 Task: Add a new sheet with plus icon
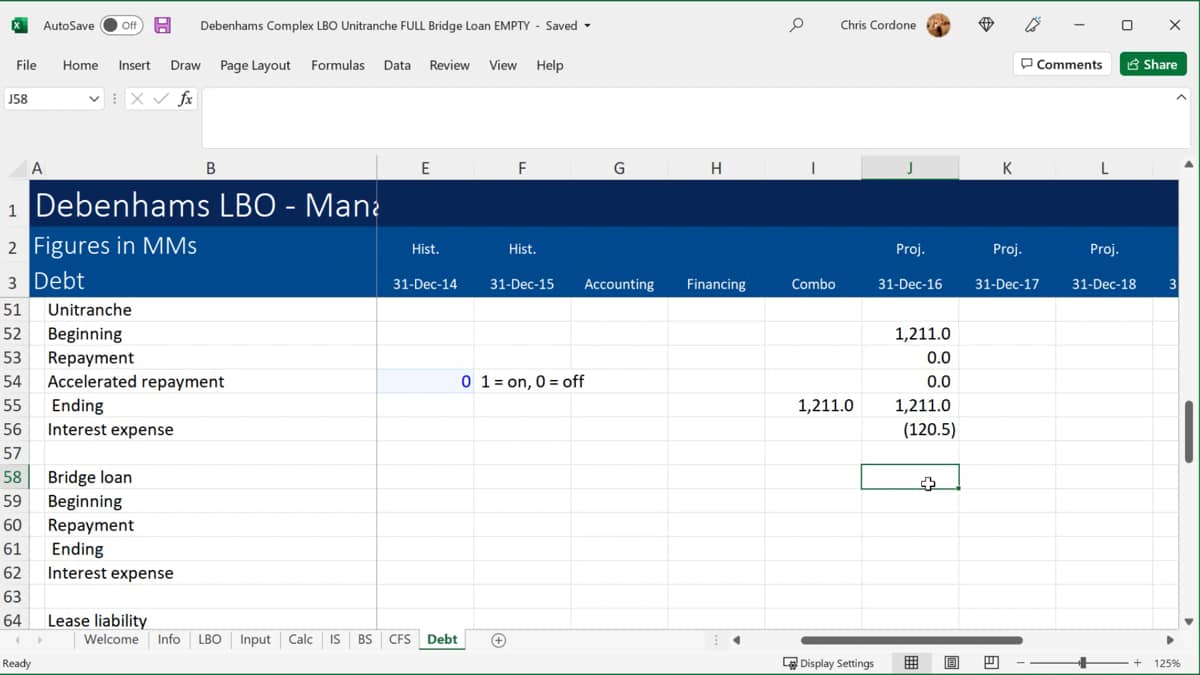(x=498, y=640)
